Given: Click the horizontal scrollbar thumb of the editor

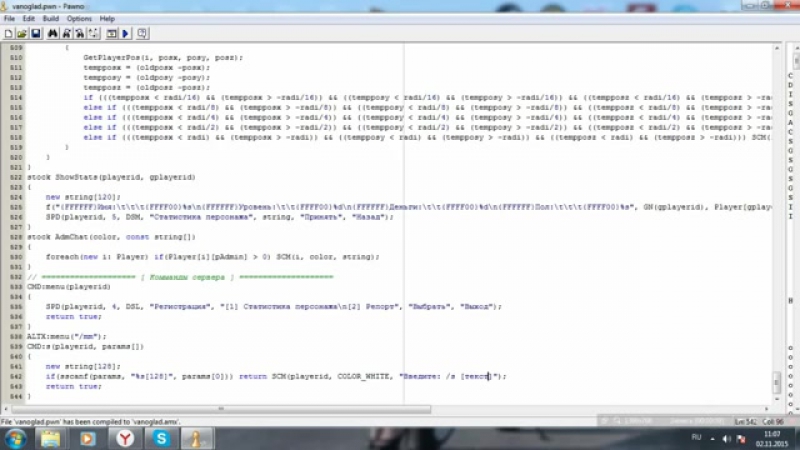Looking at the screenshot, I should (221, 409).
